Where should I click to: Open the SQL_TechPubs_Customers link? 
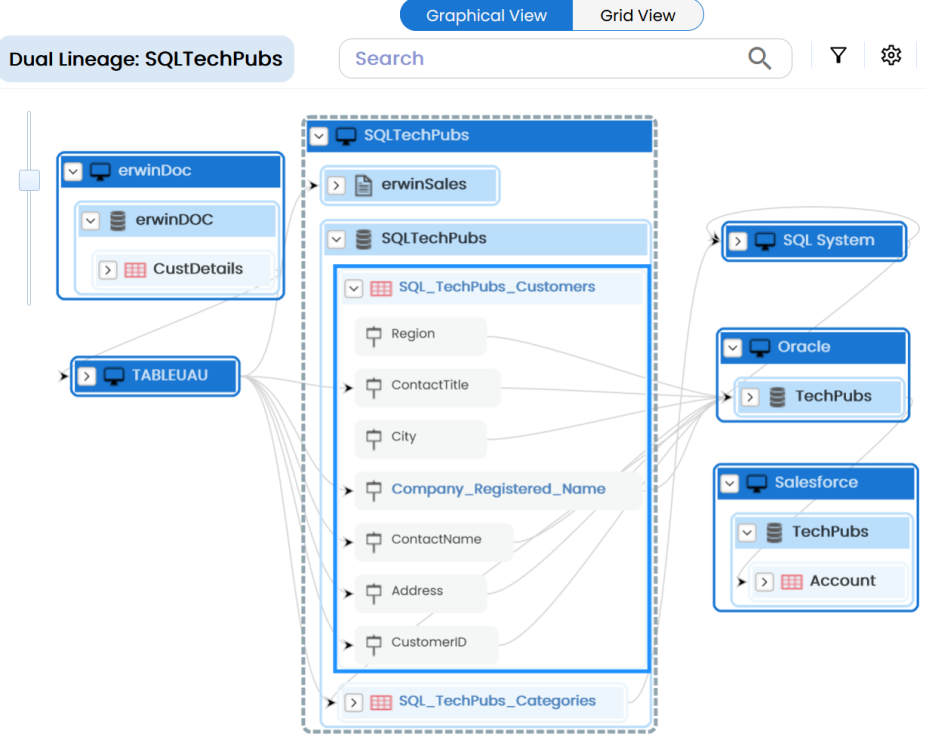click(x=497, y=287)
